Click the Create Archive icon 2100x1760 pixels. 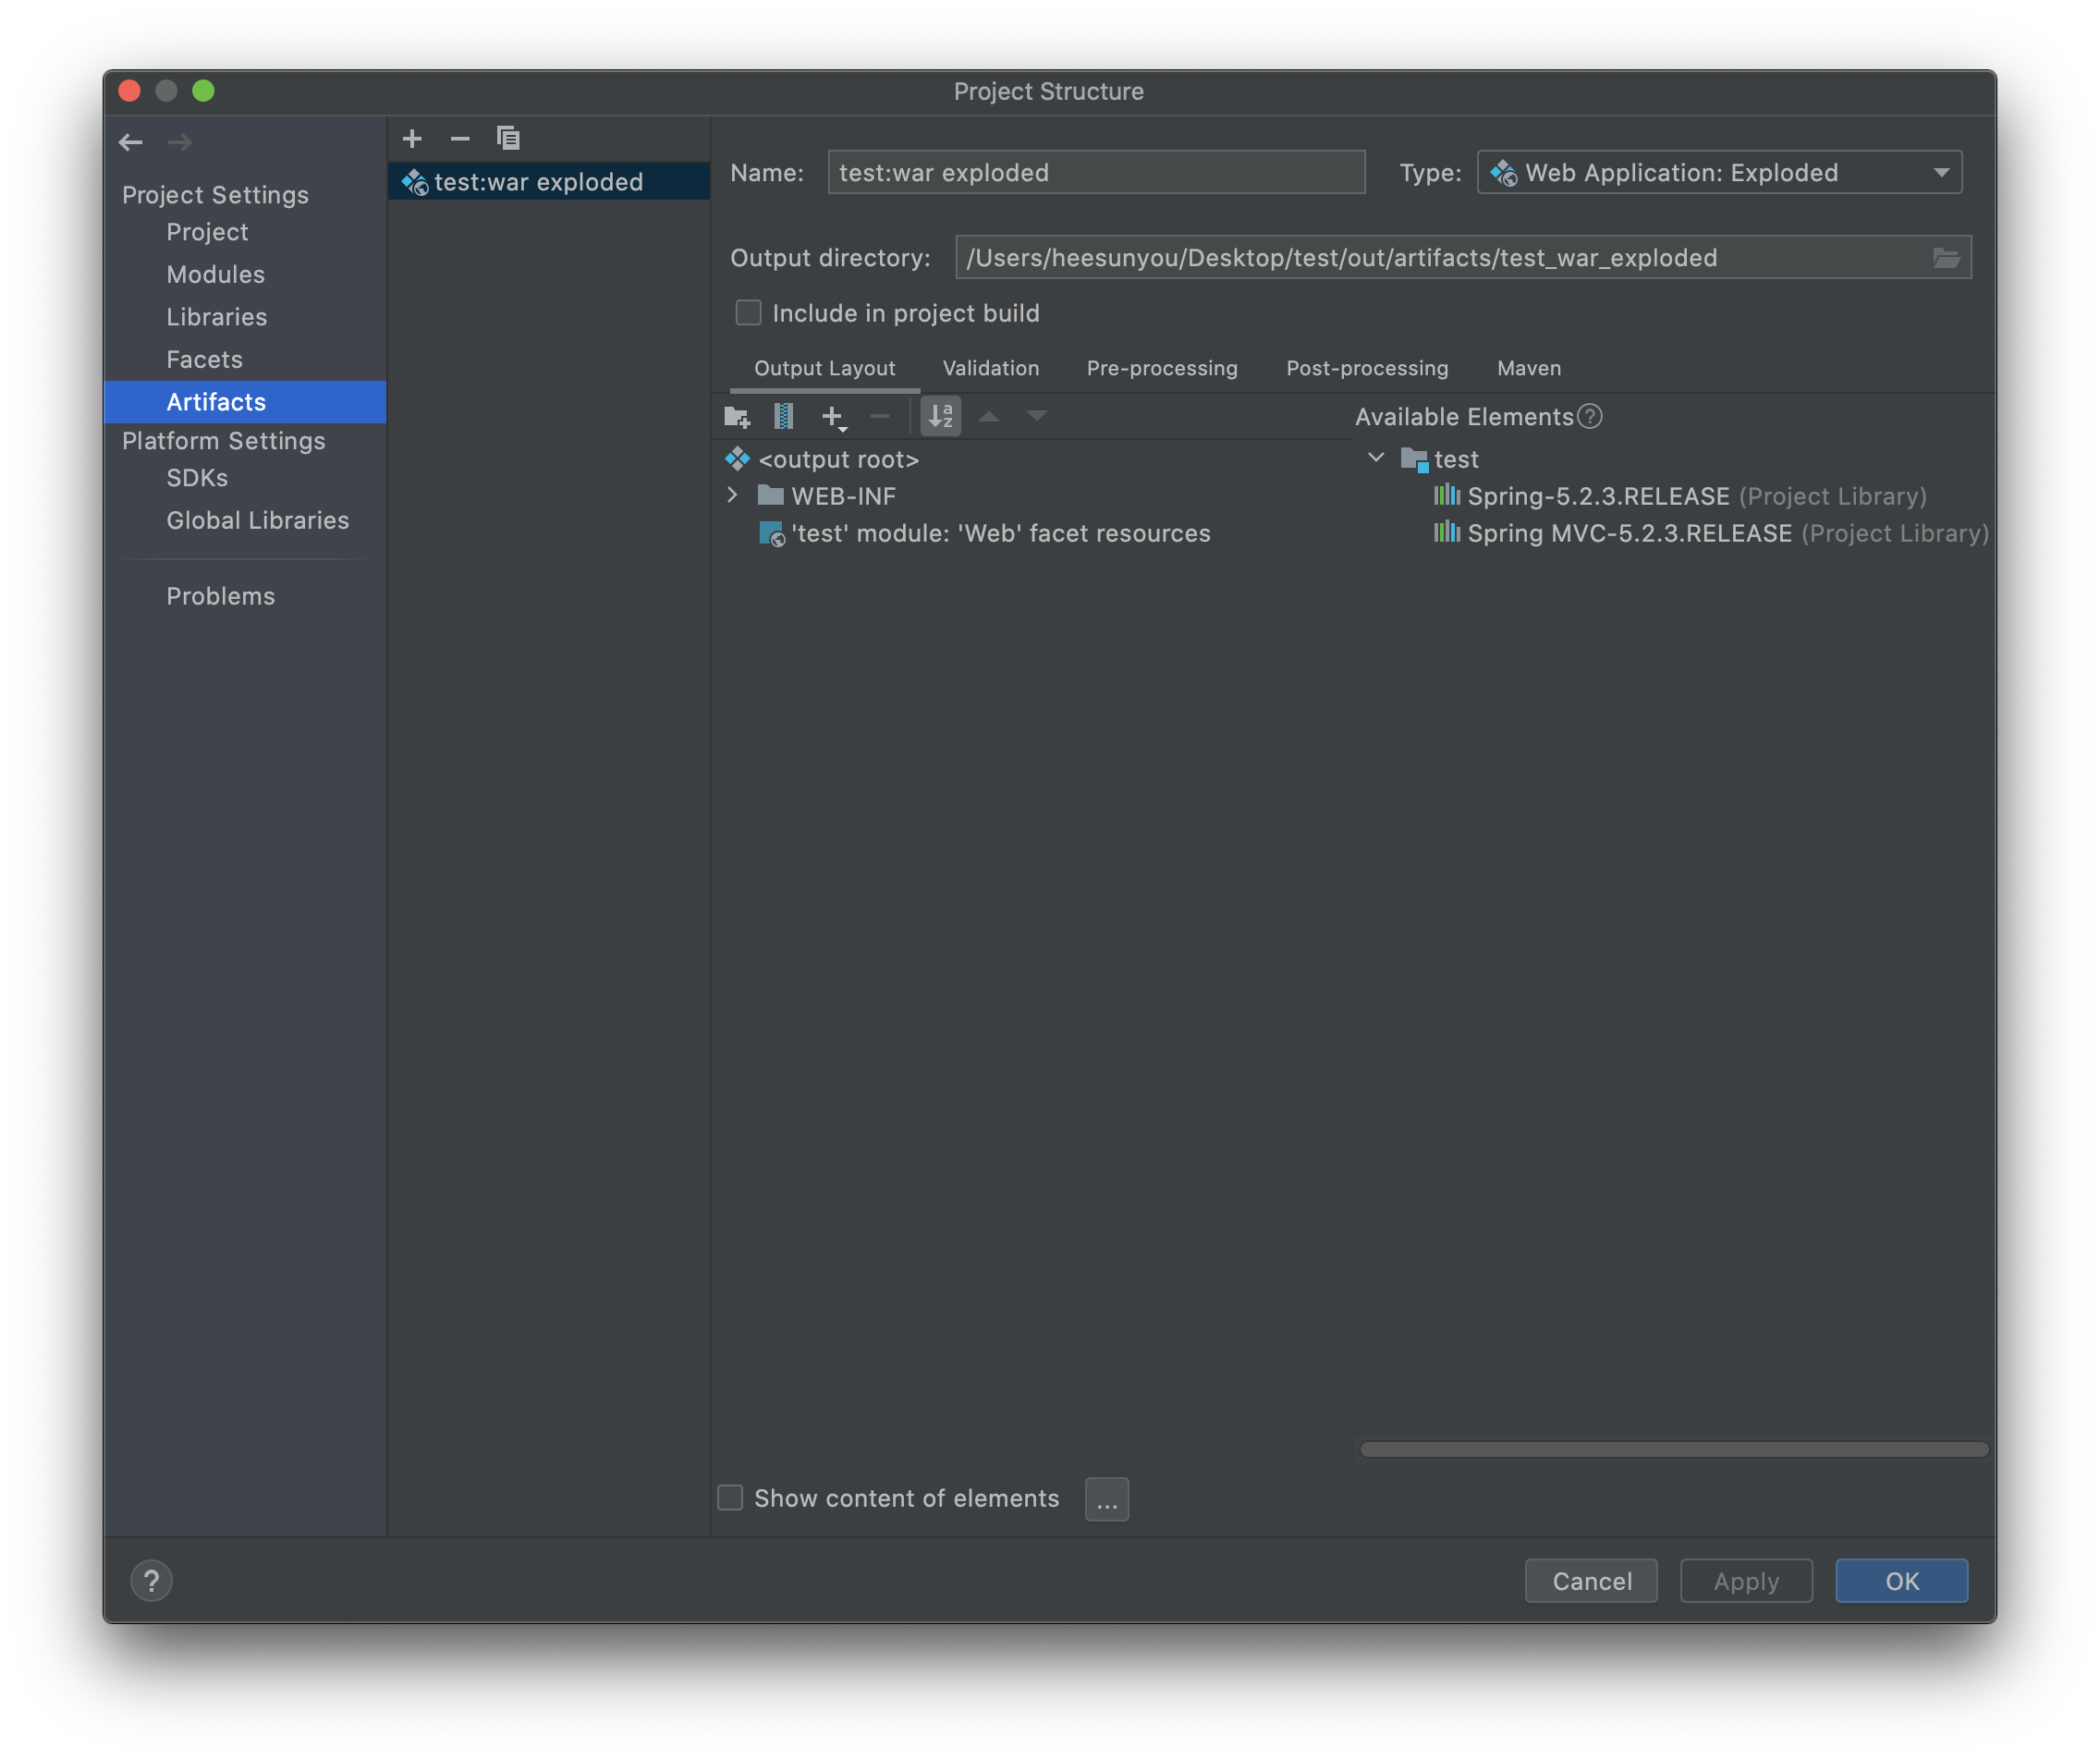(784, 416)
